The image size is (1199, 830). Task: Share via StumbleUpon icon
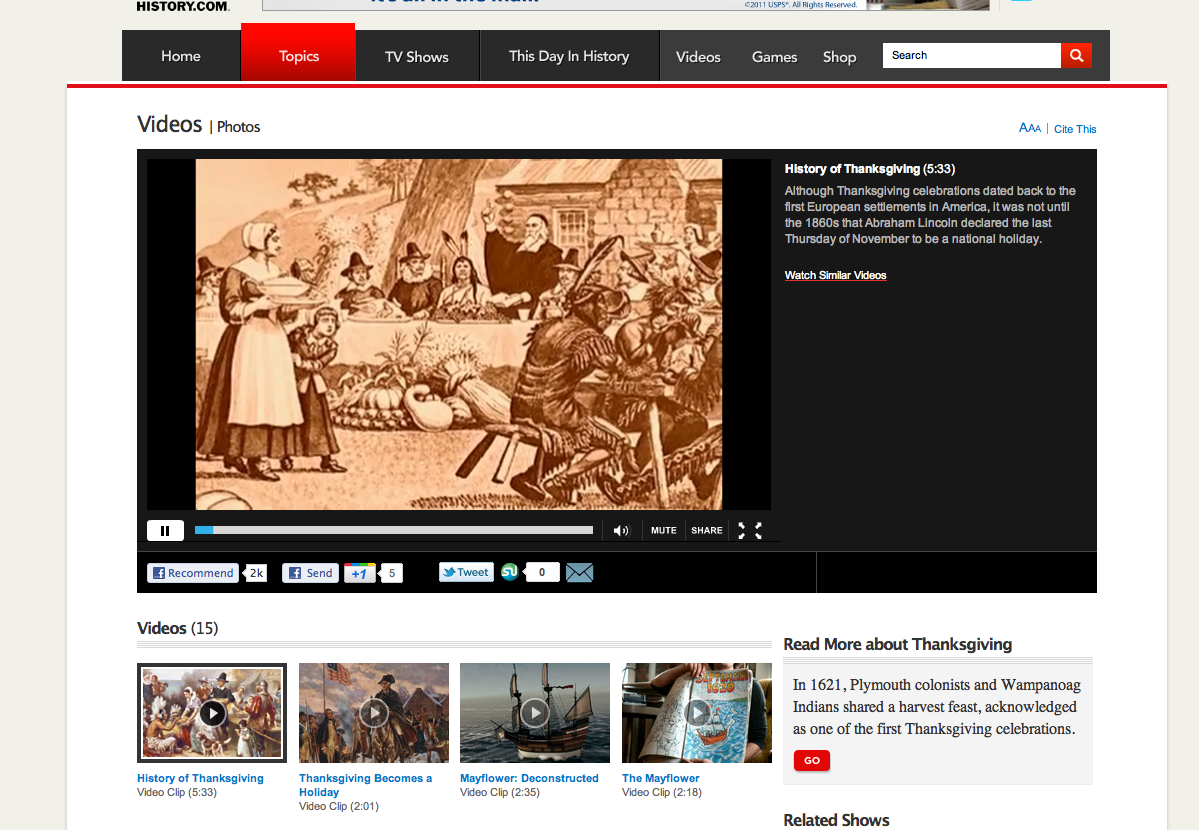[x=509, y=572]
